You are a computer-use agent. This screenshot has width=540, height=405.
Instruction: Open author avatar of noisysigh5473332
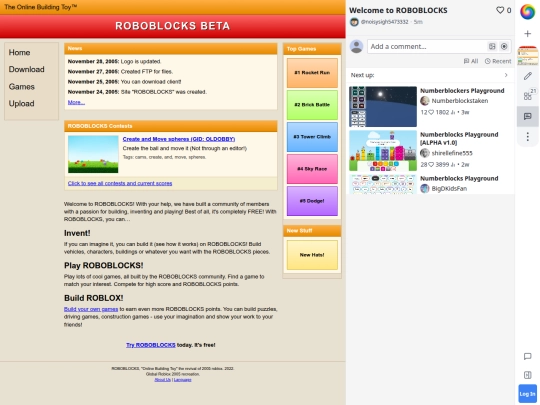point(354,22)
